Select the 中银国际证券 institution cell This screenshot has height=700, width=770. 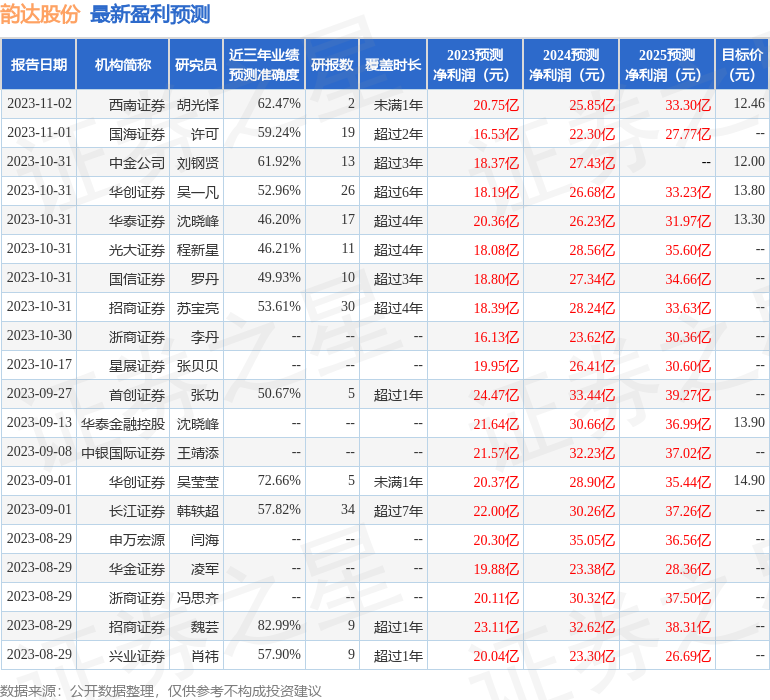pyautogui.click(x=123, y=453)
